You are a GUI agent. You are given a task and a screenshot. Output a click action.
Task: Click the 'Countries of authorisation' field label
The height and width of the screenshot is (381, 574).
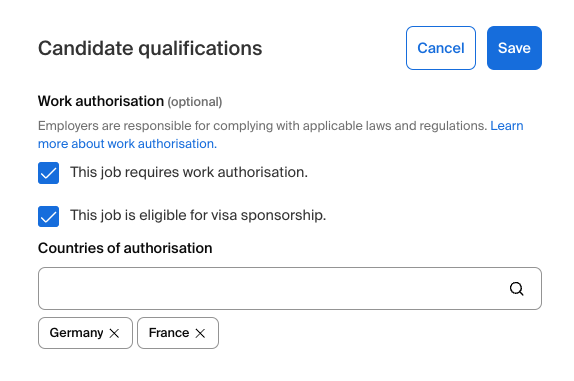point(125,248)
